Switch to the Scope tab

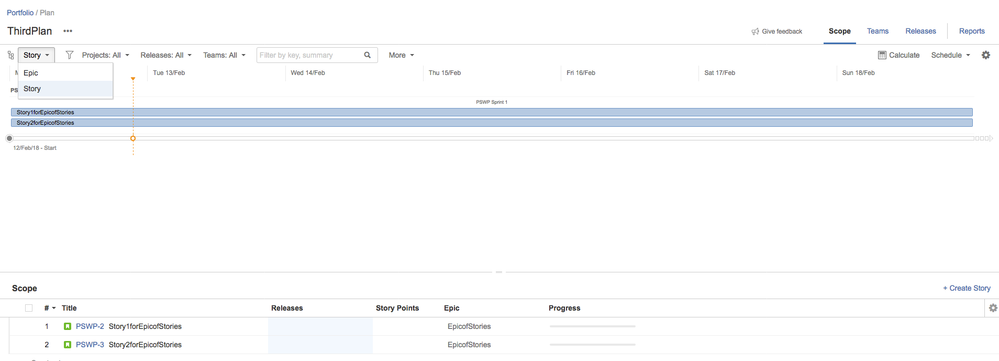[x=839, y=31]
